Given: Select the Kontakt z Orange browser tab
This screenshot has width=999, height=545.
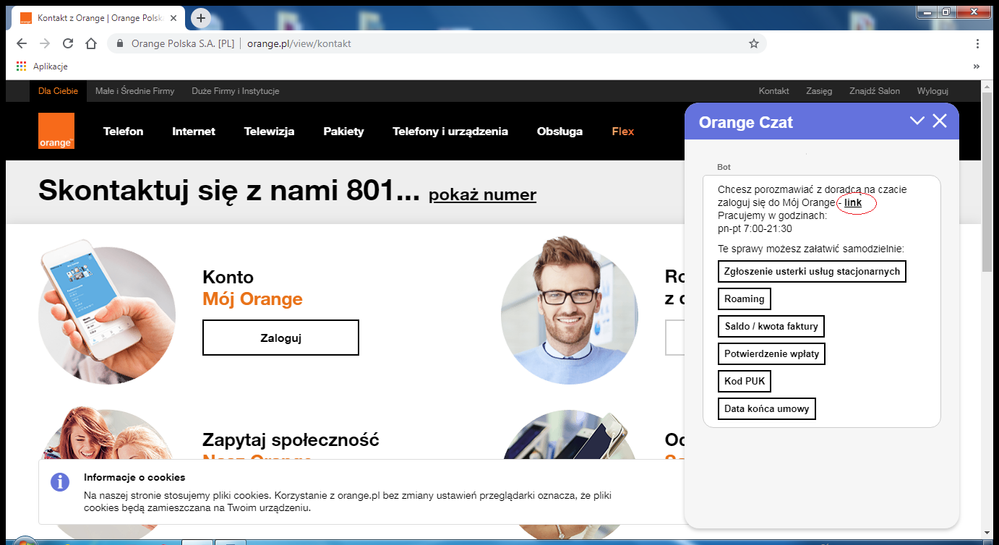Looking at the screenshot, I should tap(99, 18).
